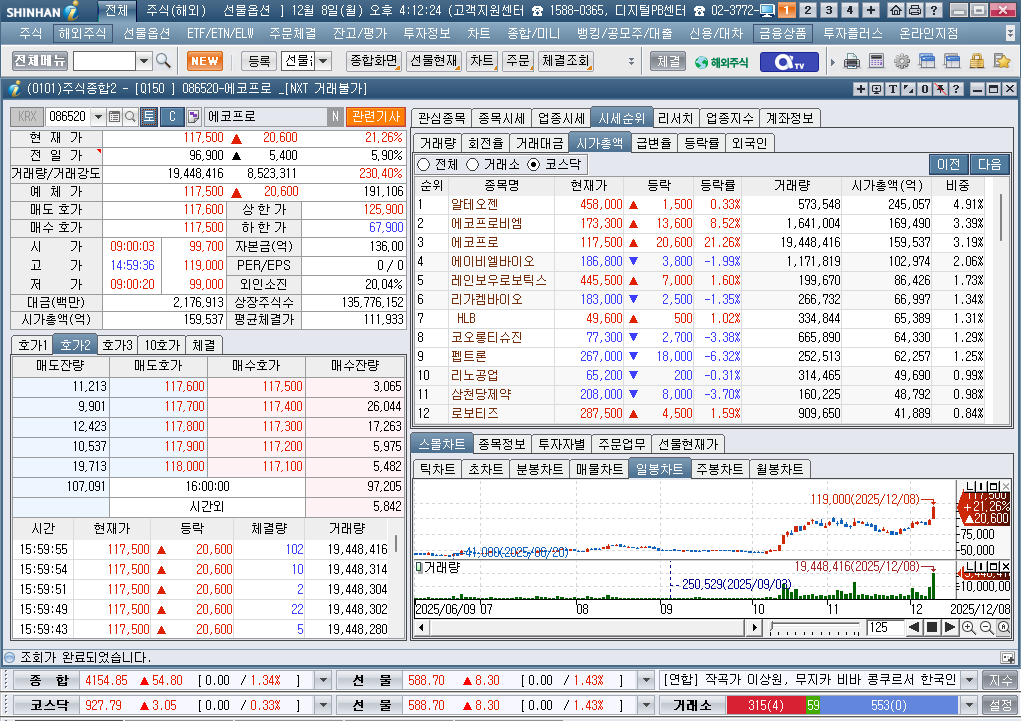The width and height of the screenshot is (1021, 721).
Task: Select the 전체 radio button
Action: click(425, 165)
